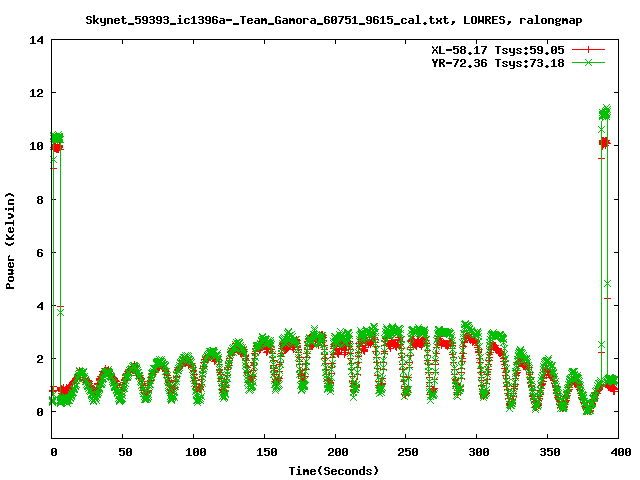Click the green calibration cluster at start near 10 Kelvin

(x=57, y=138)
